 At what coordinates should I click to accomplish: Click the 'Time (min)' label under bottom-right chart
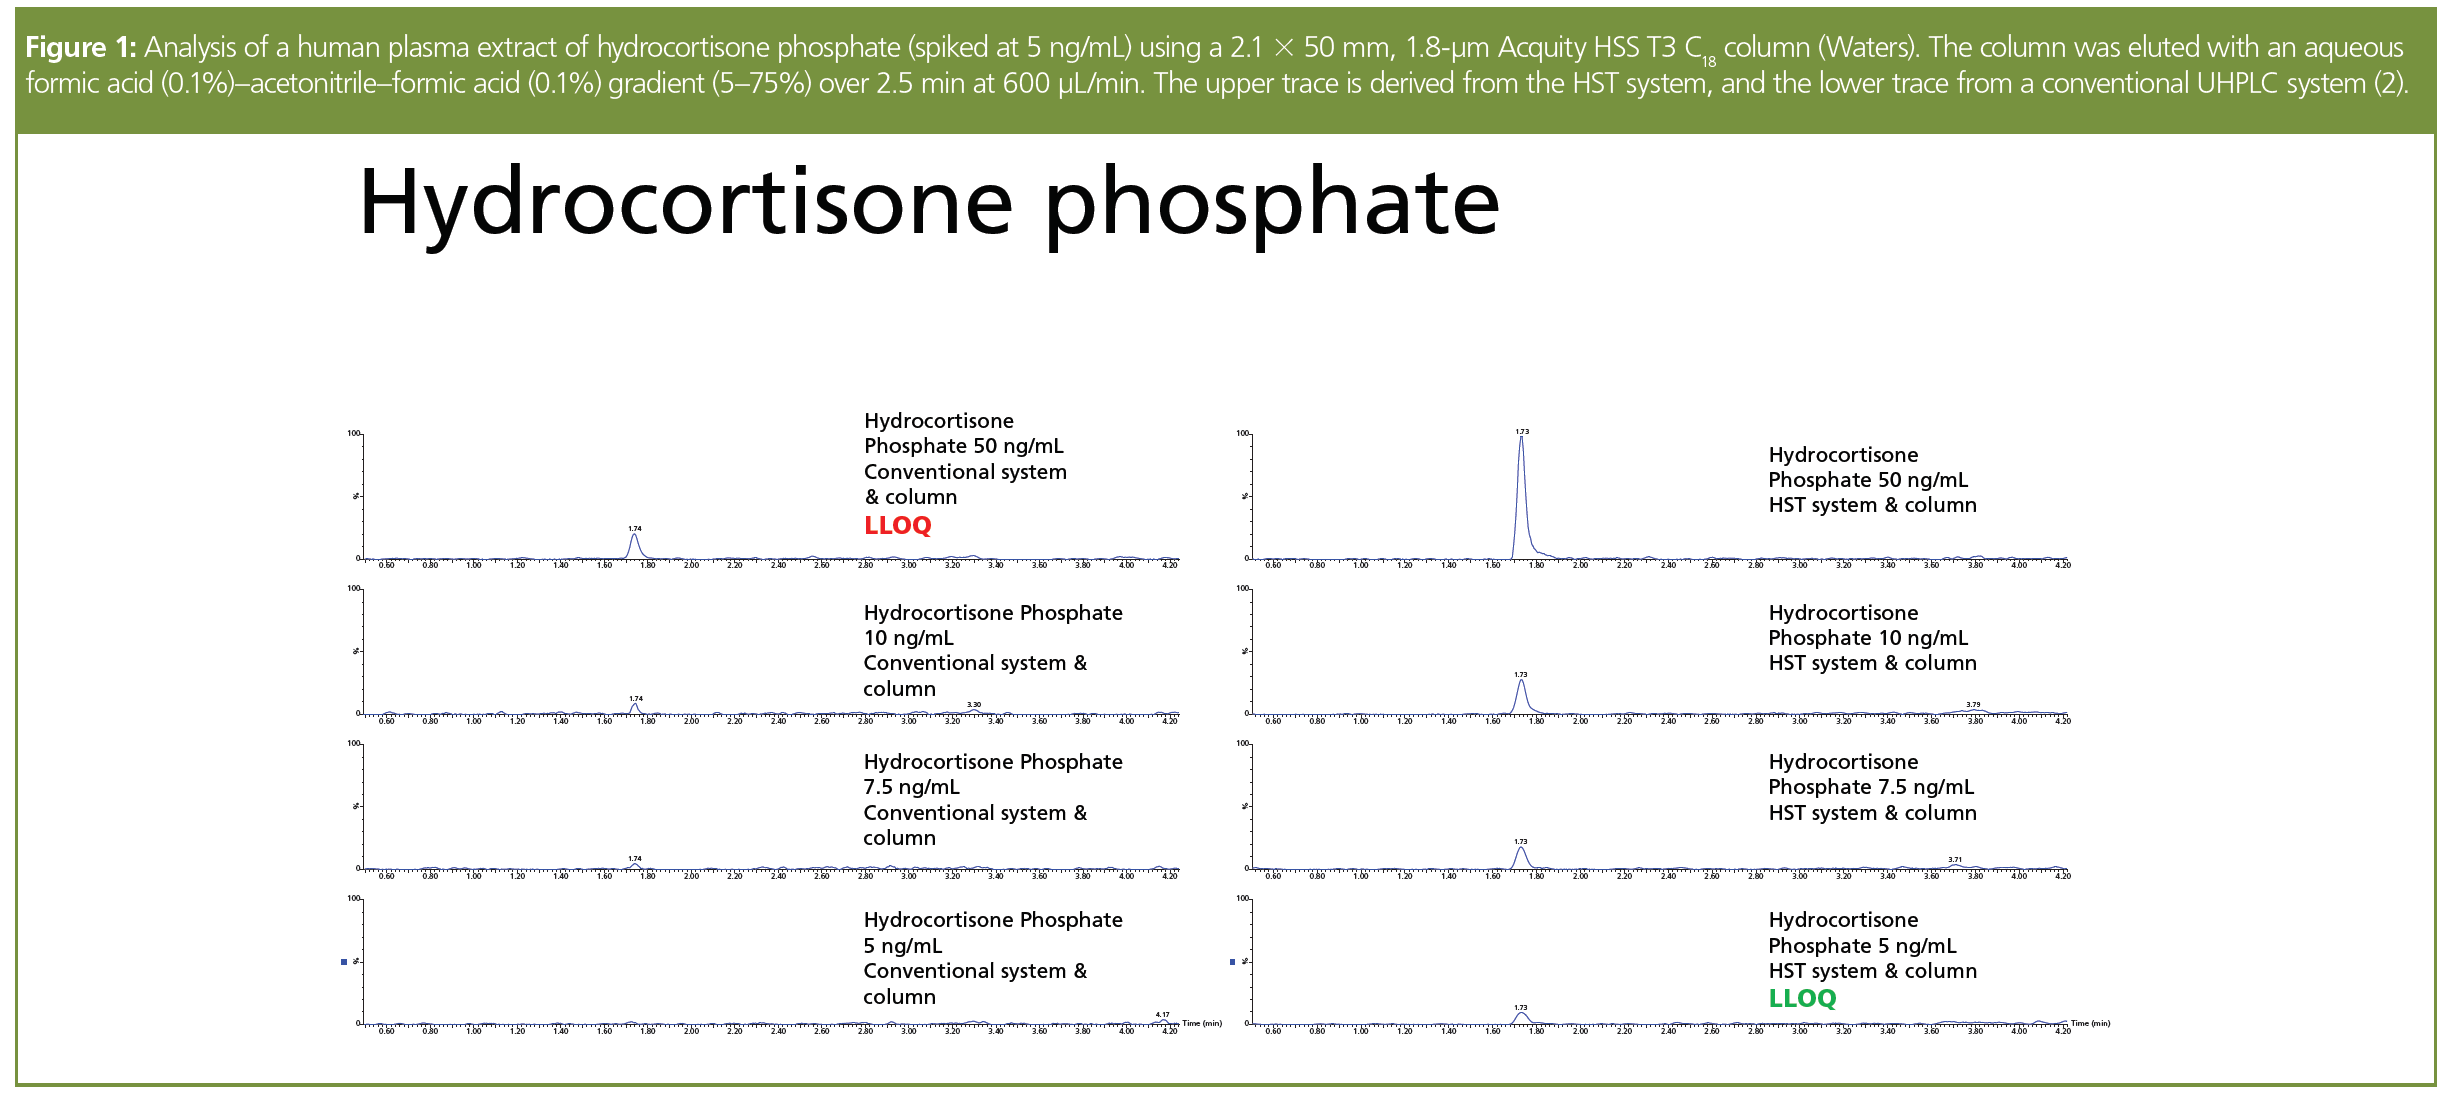2090,1023
